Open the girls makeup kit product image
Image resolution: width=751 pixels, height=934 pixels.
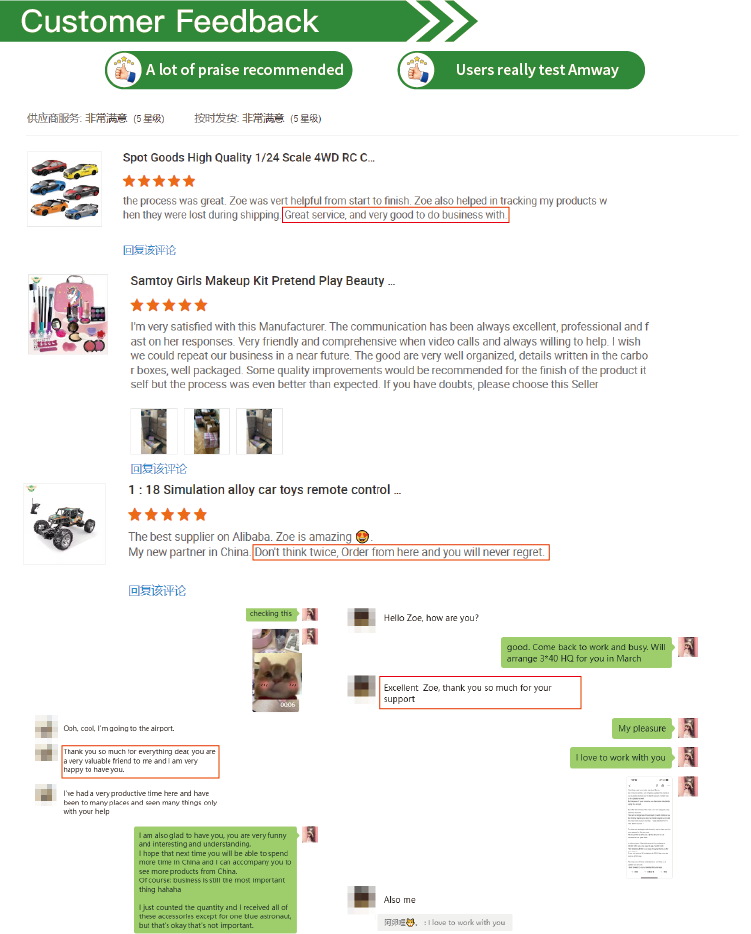click(68, 314)
